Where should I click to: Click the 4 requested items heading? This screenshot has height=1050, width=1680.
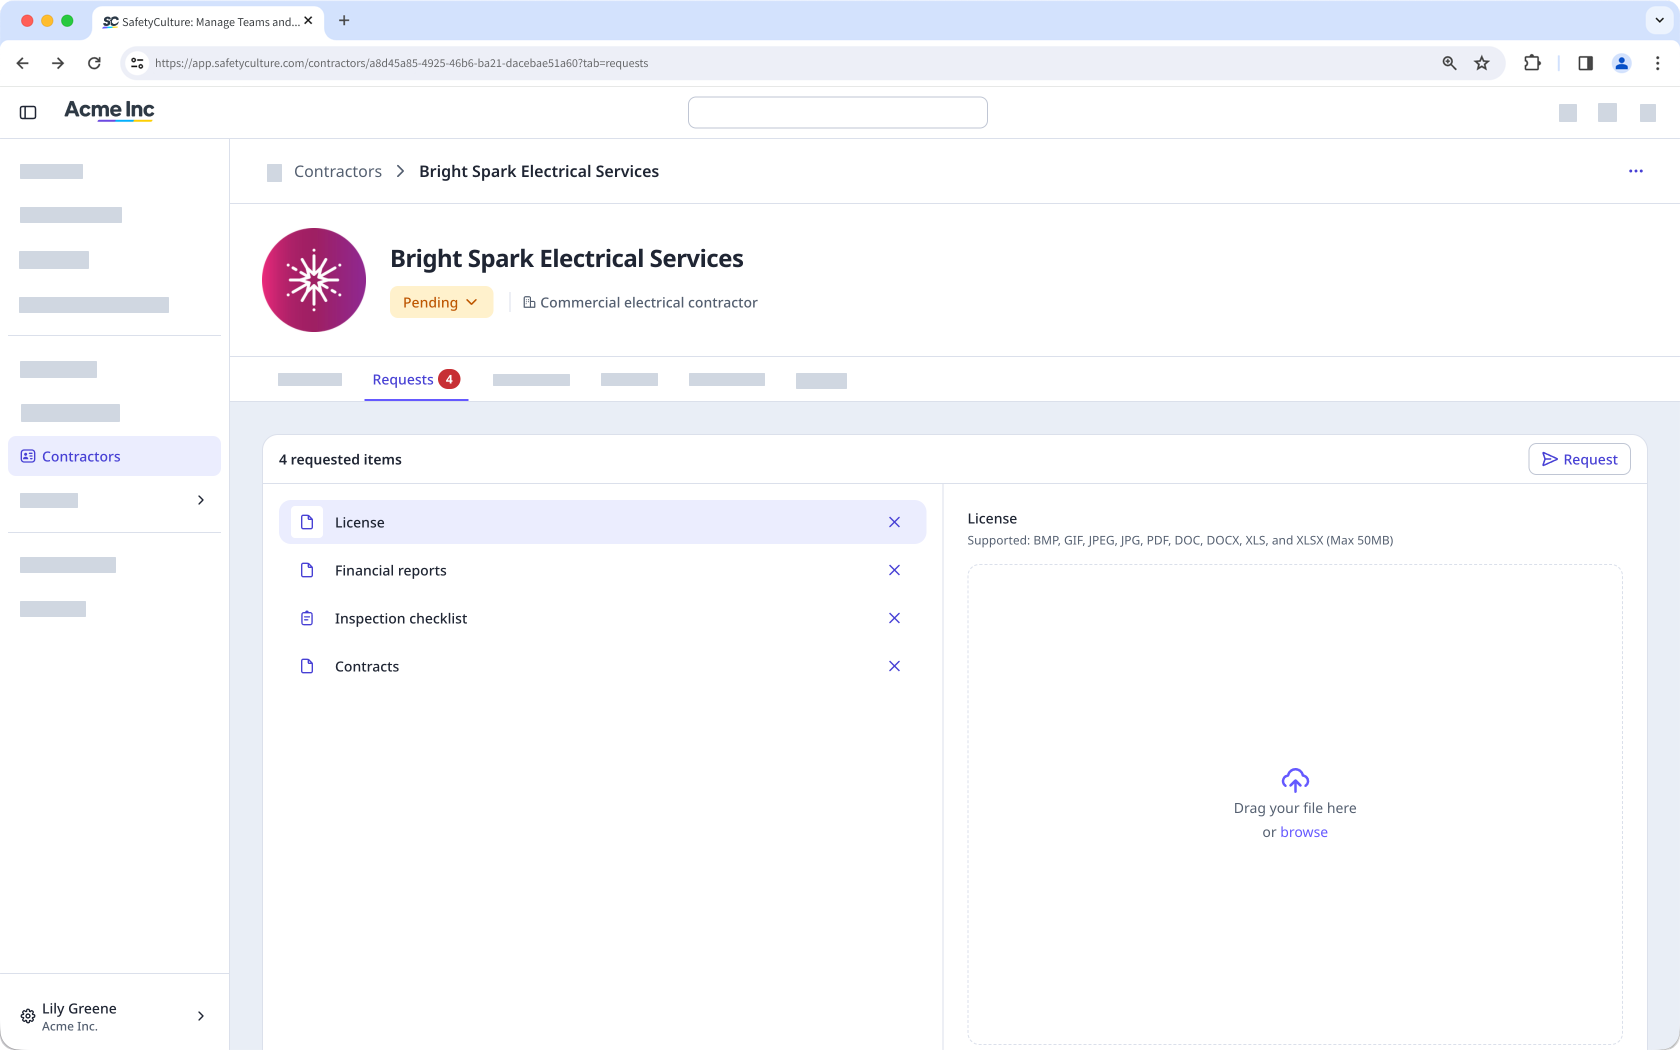(x=340, y=459)
